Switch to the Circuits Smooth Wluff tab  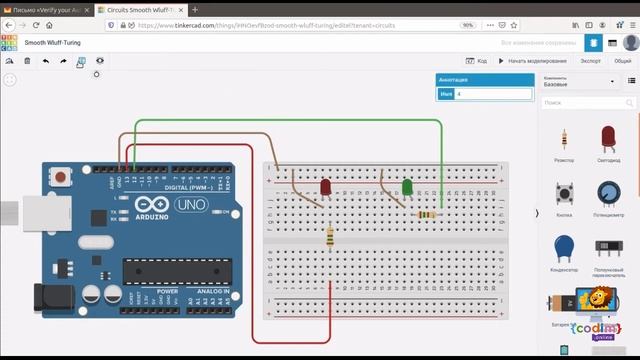tap(141, 10)
